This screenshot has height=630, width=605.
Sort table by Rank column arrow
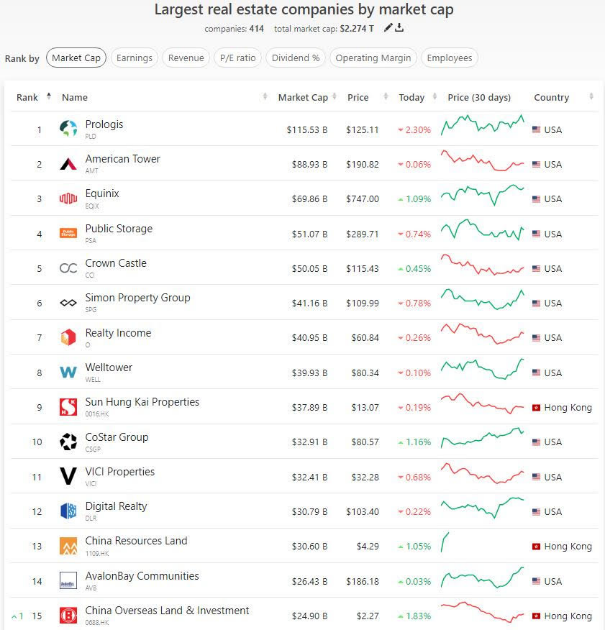49,96
